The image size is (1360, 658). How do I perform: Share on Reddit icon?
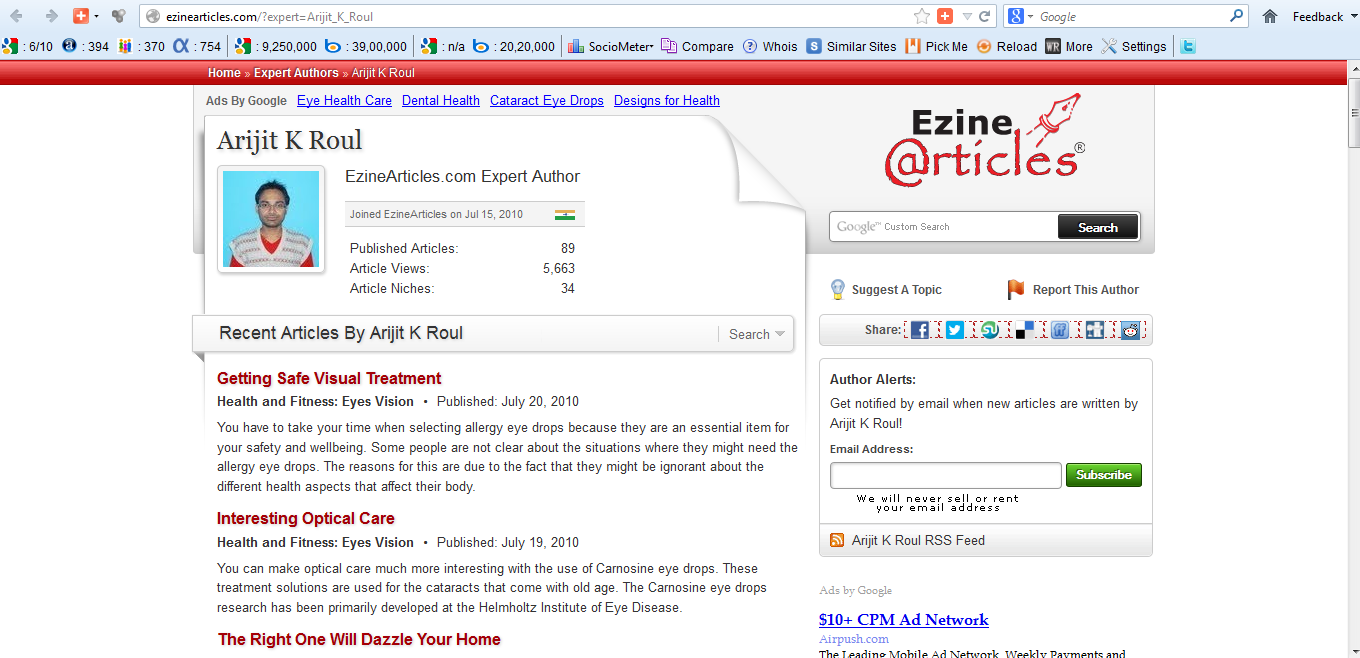tap(1130, 330)
